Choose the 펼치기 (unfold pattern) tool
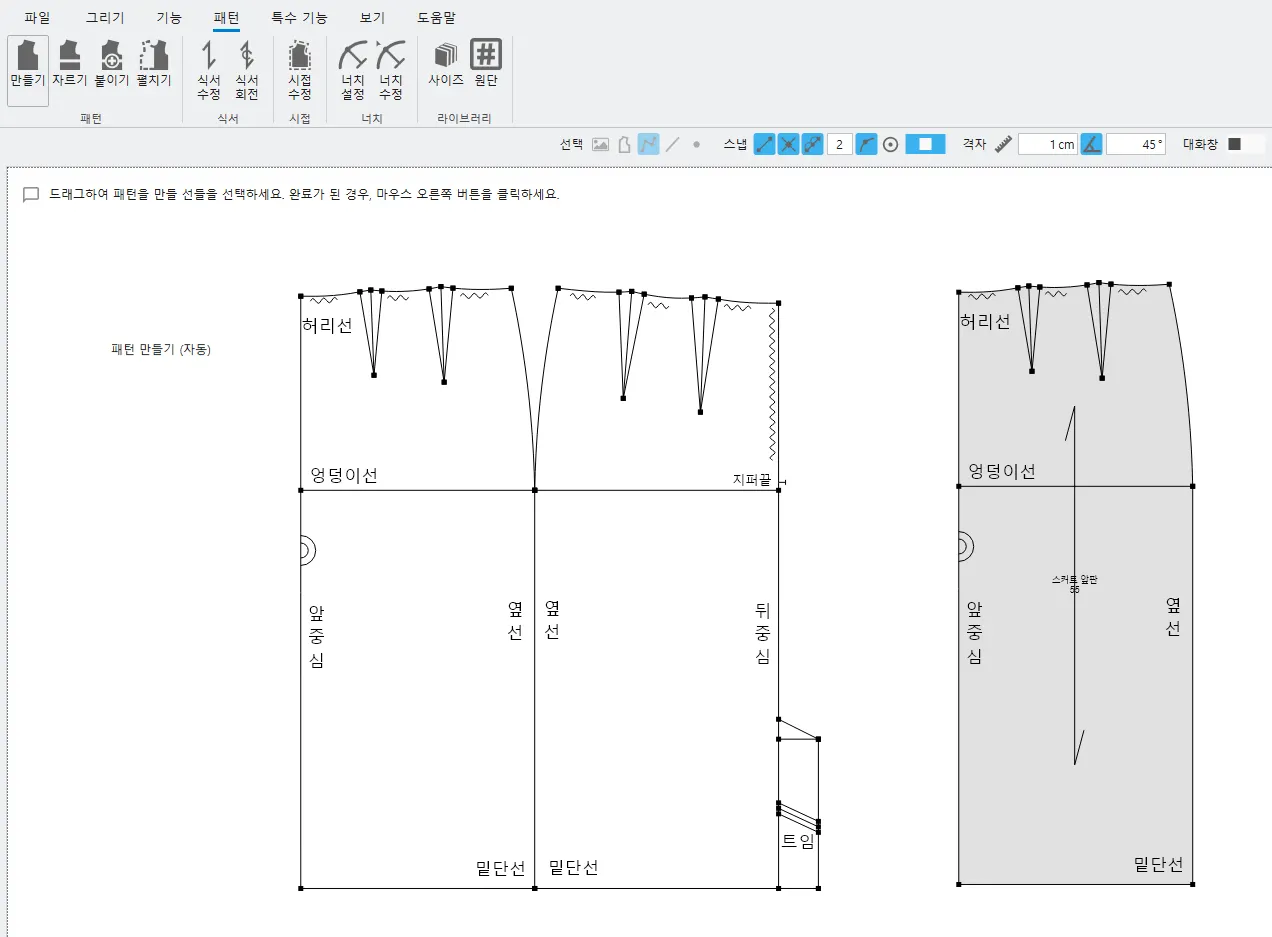Screen dimensions: 1272x937 153,66
